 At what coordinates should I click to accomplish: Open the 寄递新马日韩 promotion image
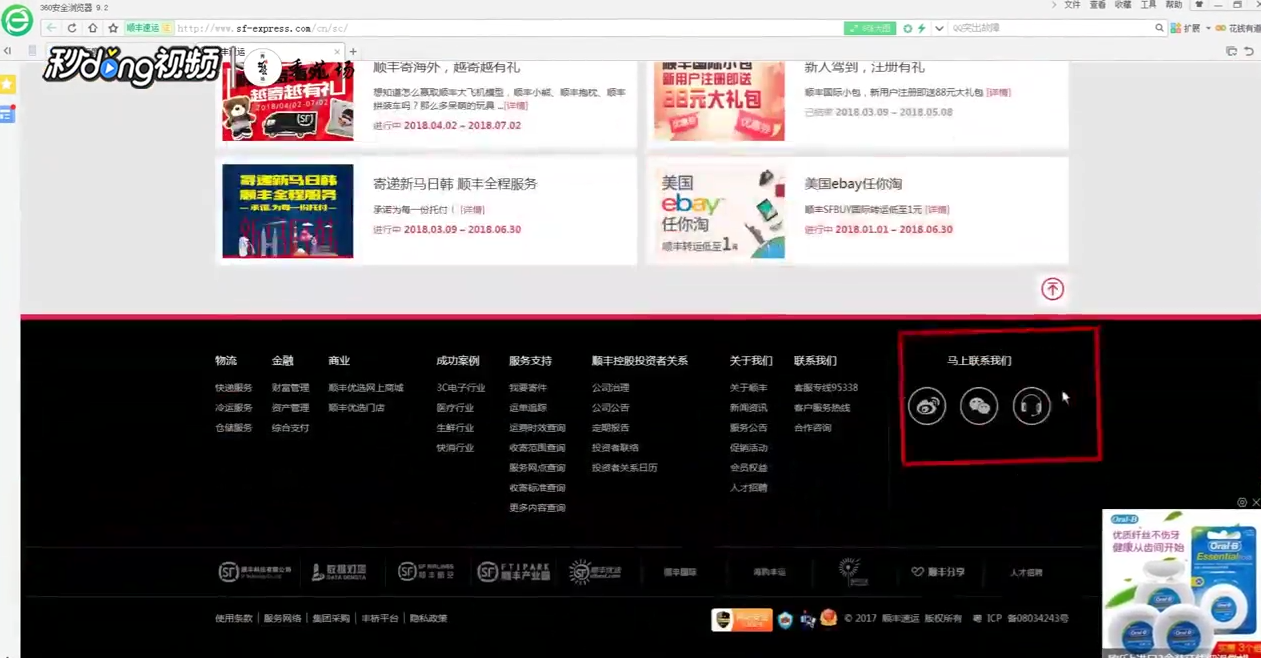[x=287, y=211]
